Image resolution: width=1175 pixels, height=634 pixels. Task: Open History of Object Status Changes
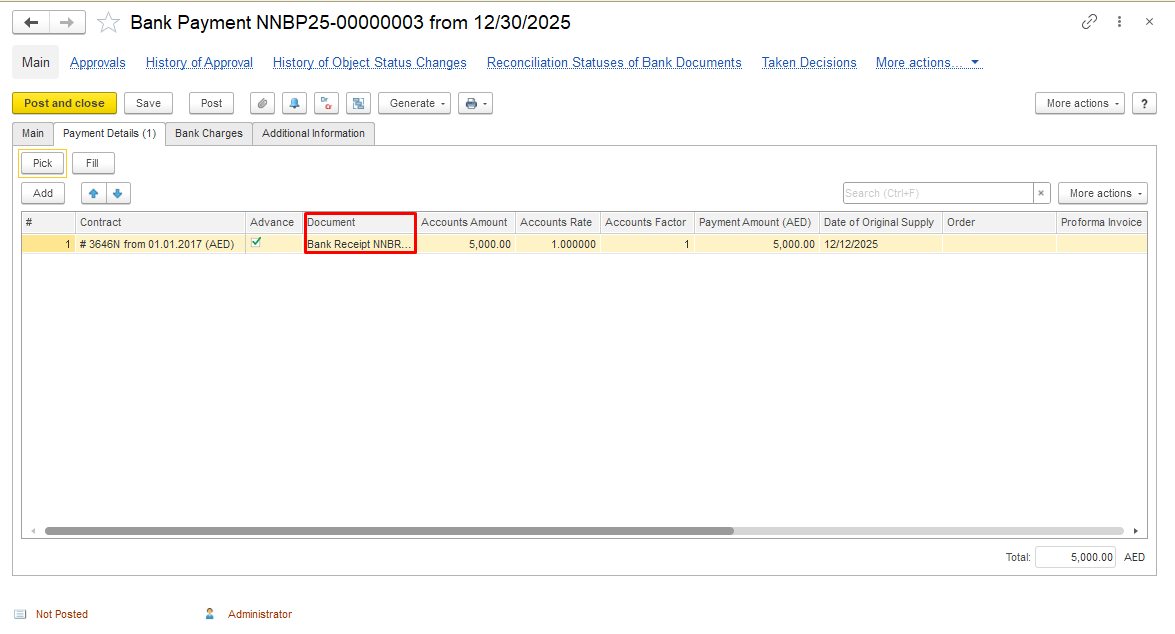click(x=369, y=63)
